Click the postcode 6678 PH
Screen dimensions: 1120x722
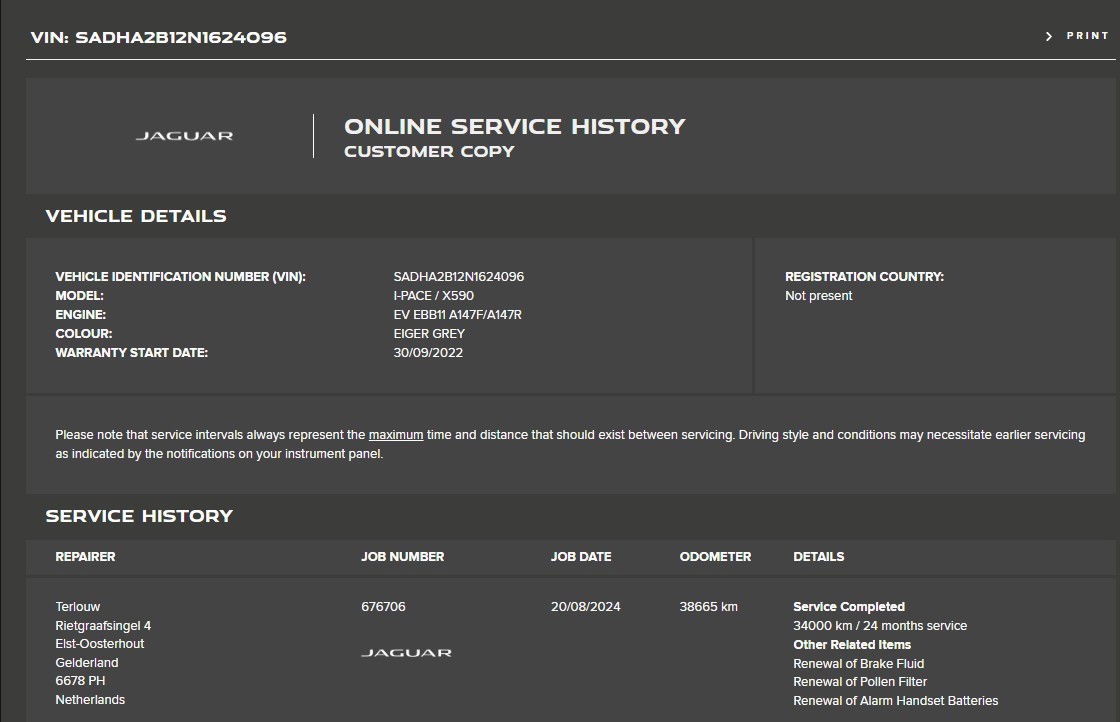point(80,681)
